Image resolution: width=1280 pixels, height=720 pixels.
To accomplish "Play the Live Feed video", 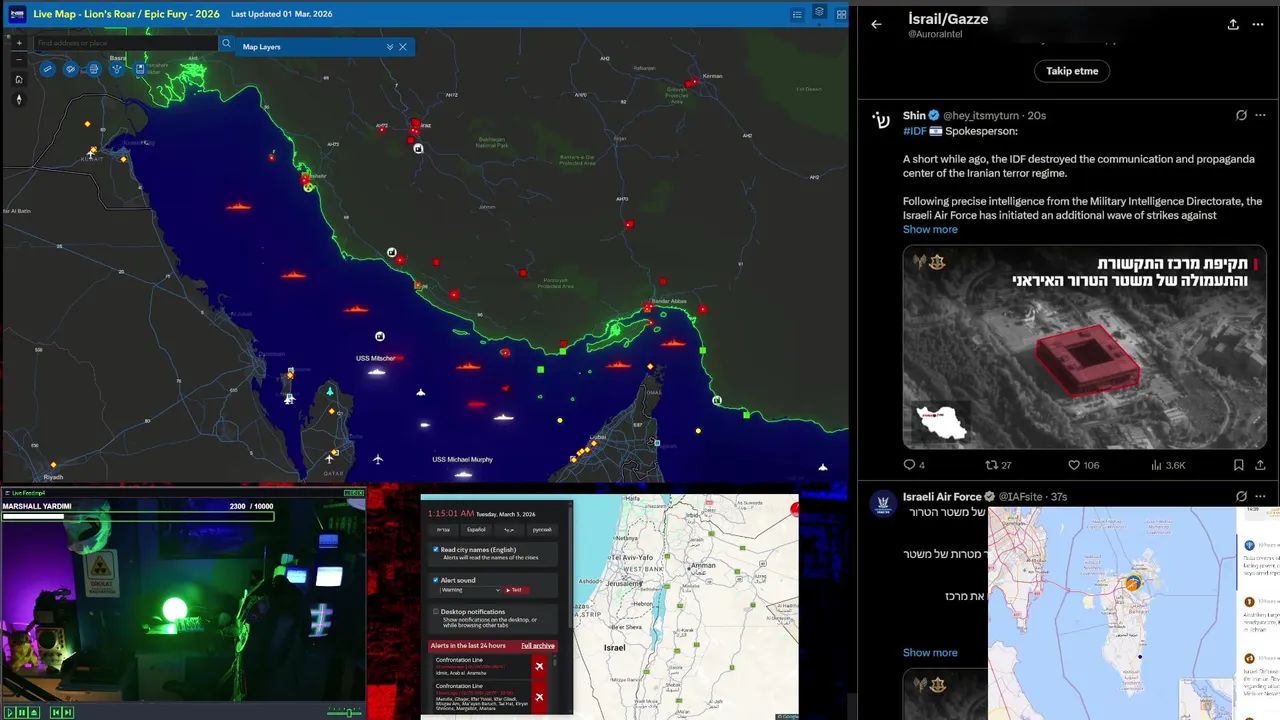I will 9,712.
